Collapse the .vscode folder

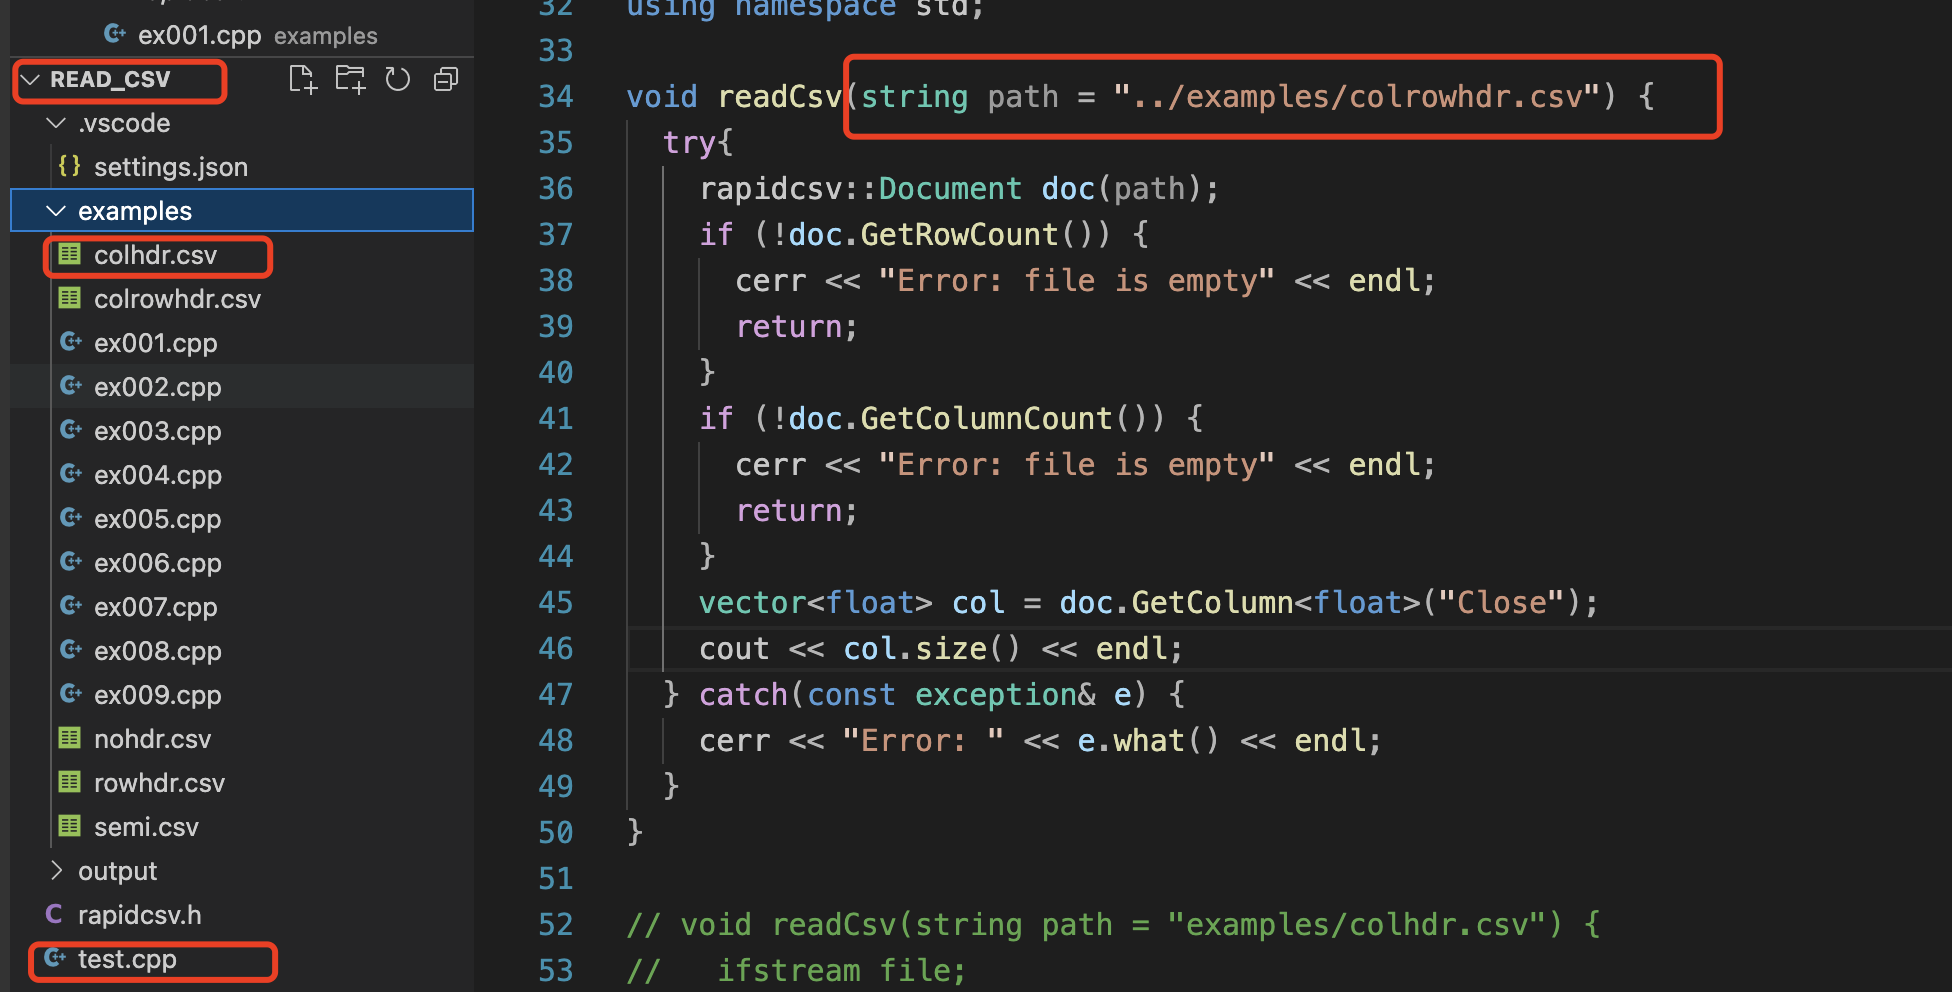56,123
